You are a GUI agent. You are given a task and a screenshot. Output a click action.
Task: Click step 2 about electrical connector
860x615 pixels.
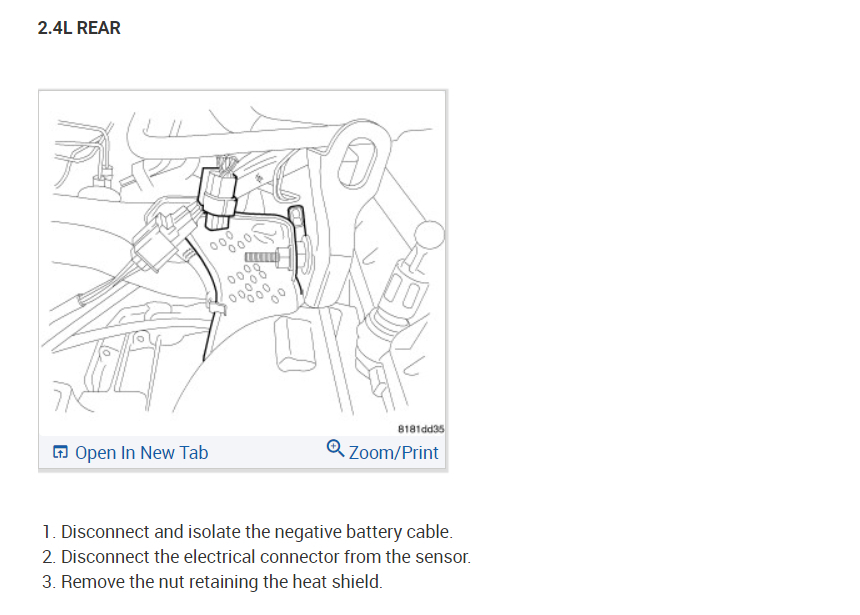click(256, 556)
